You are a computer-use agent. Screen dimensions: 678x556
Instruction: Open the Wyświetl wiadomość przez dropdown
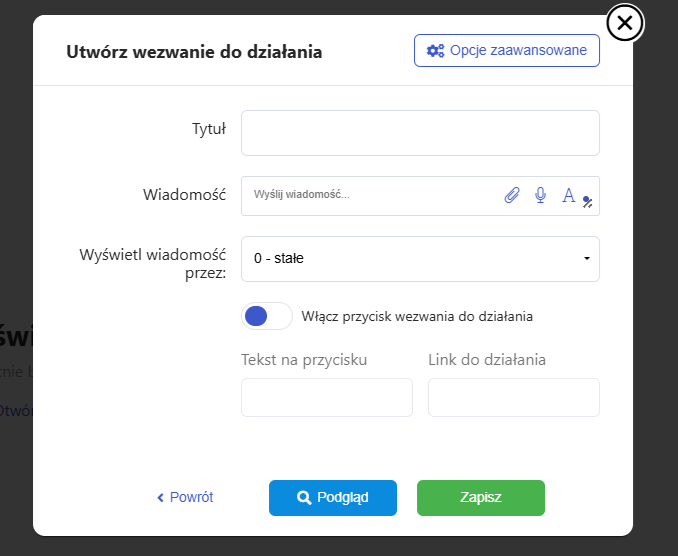[x=420, y=259]
